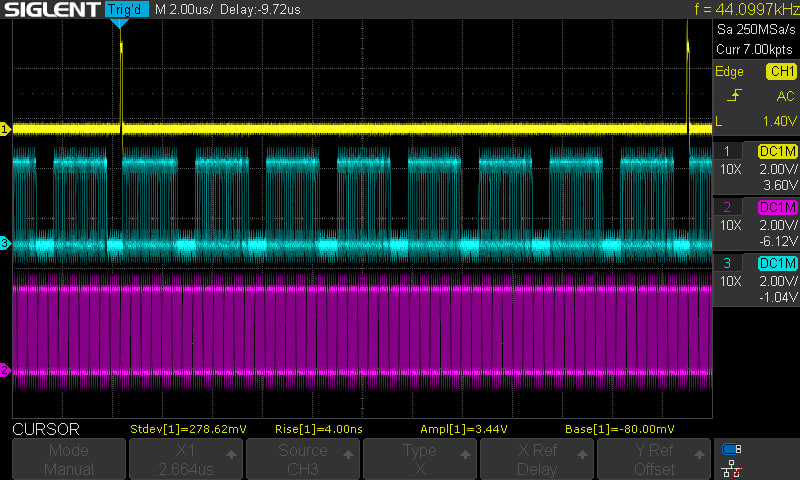This screenshot has width=800, height=480.
Task: Click the yellow DC1M coupling badge
Action: 778,151
